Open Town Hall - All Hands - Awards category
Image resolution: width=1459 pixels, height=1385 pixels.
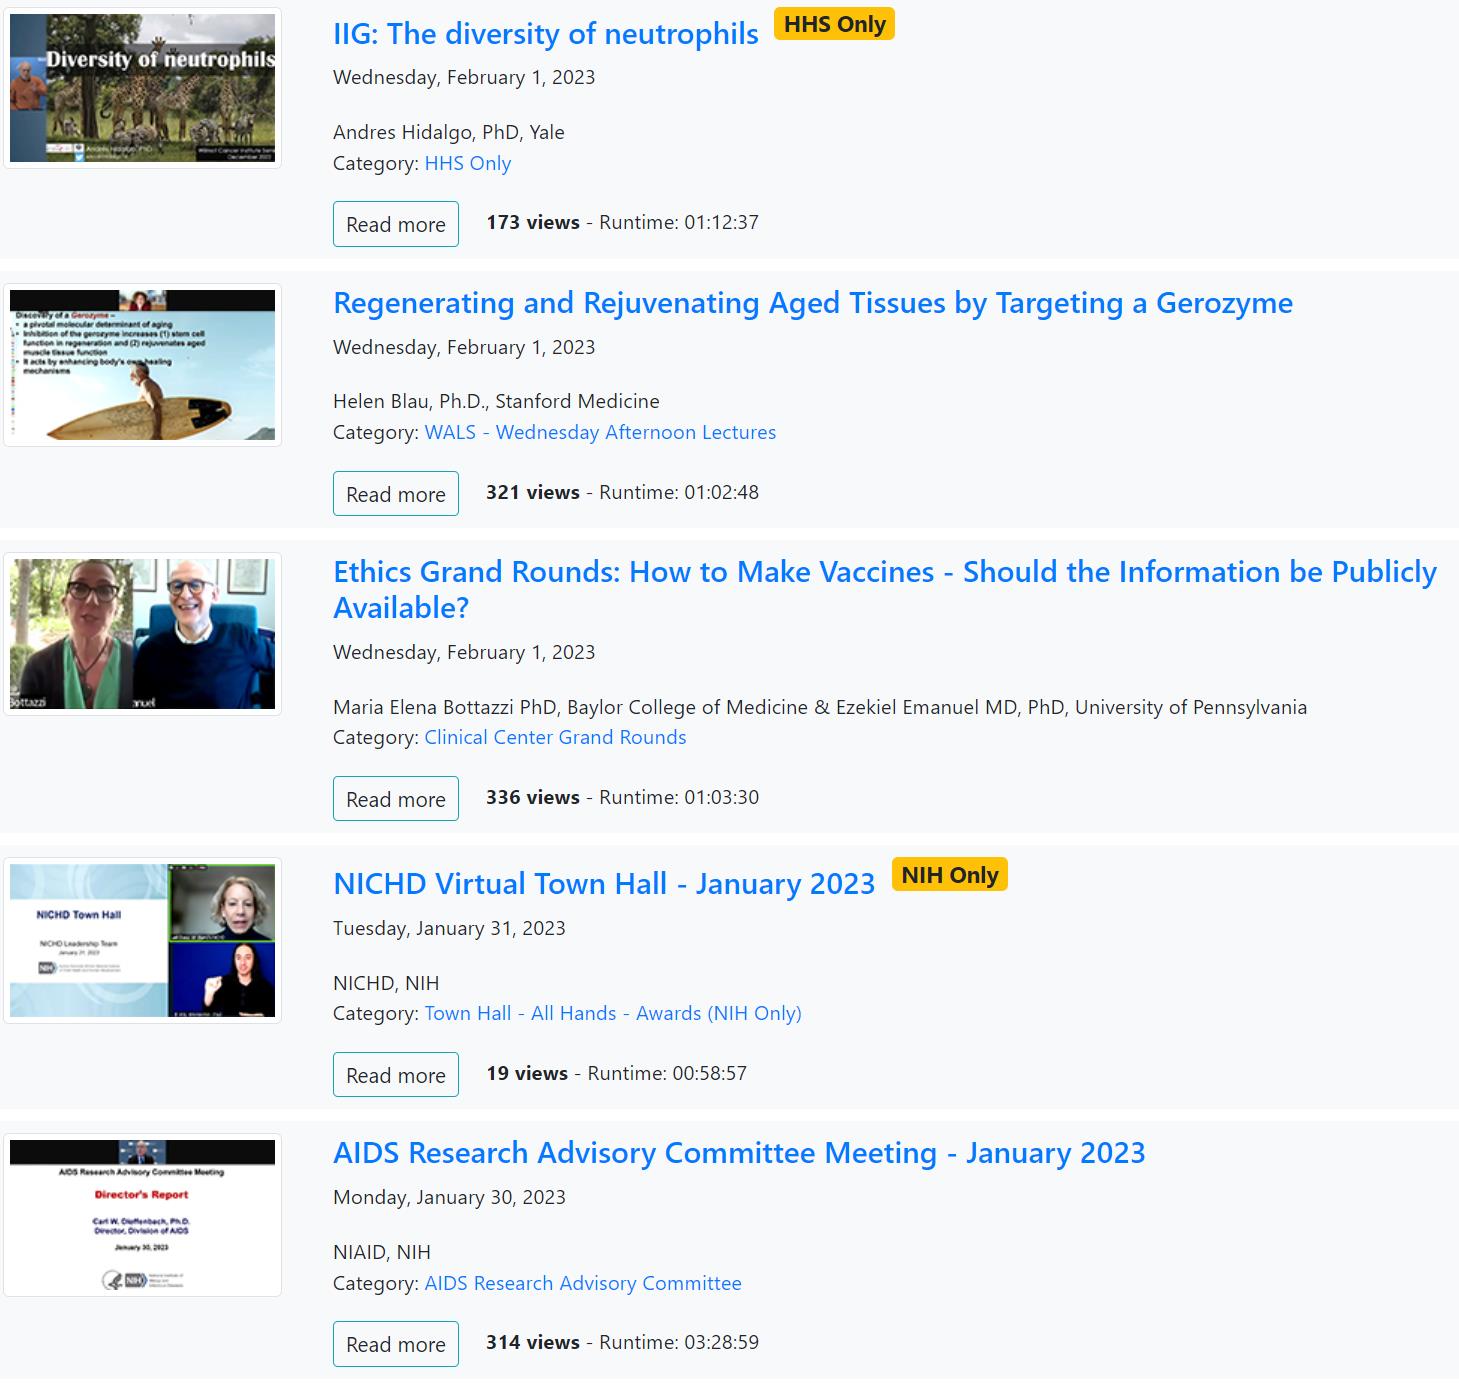coord(612,1013)
